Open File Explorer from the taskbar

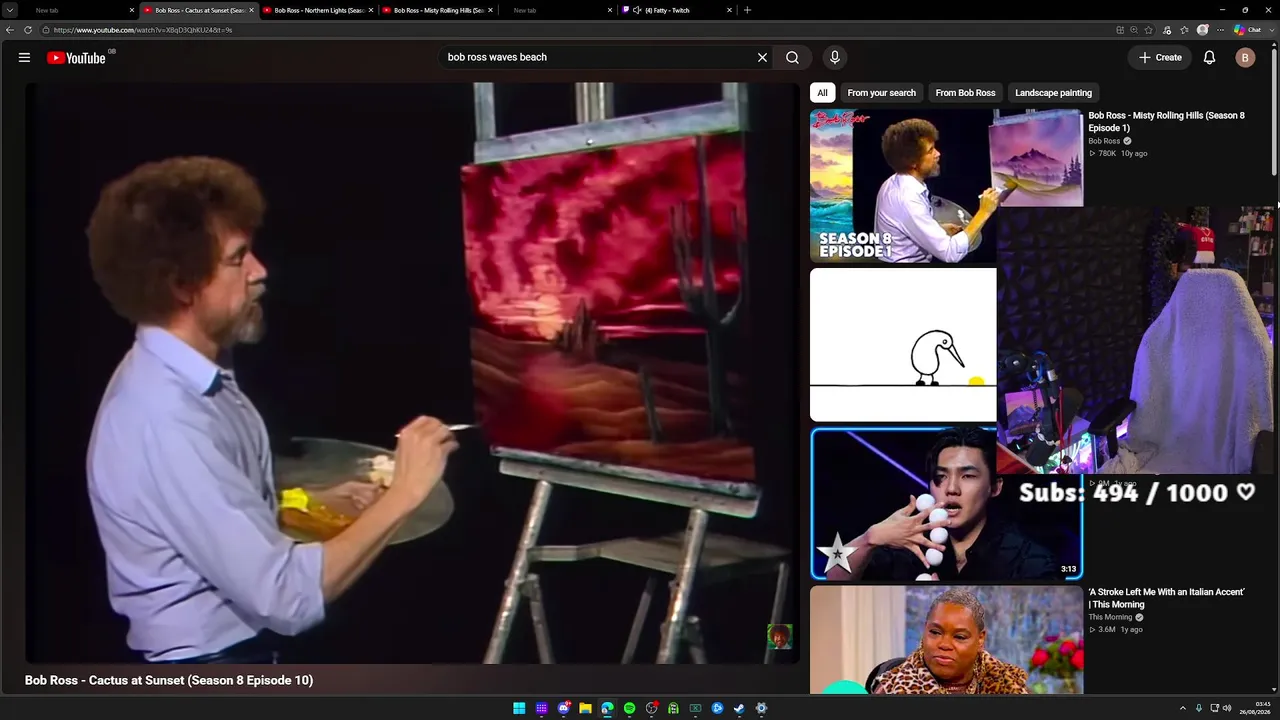(x=585, y=708)
